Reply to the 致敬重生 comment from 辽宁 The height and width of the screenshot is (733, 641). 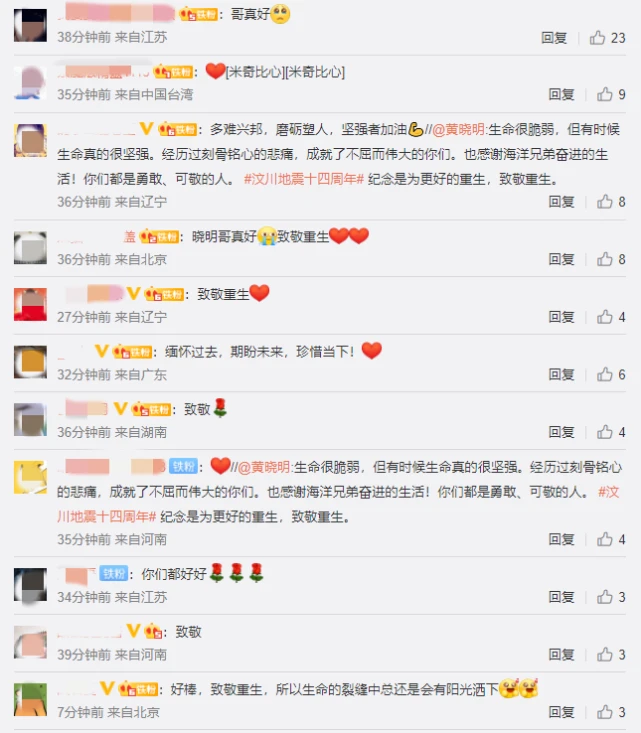[x=562, y=317]
